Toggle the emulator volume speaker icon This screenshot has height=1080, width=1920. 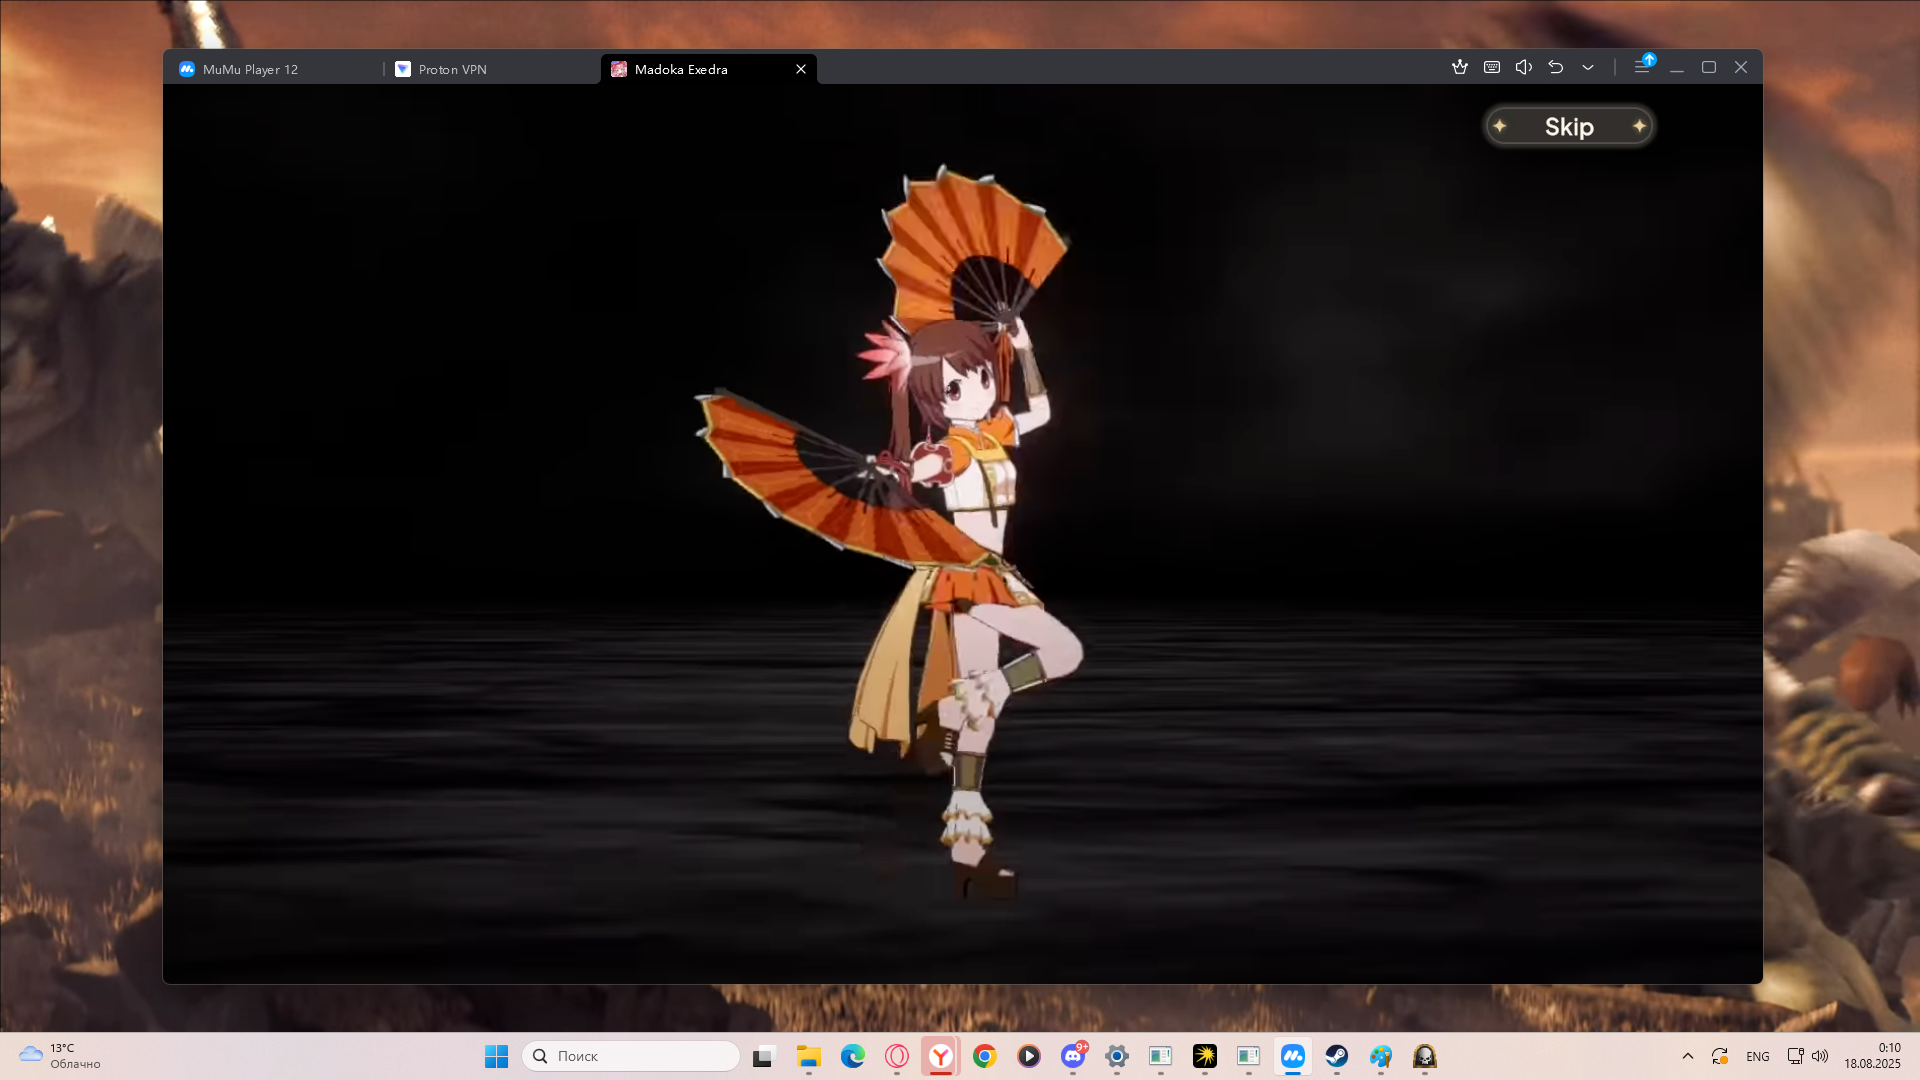pyautogui.click(x=1524, y=67)
